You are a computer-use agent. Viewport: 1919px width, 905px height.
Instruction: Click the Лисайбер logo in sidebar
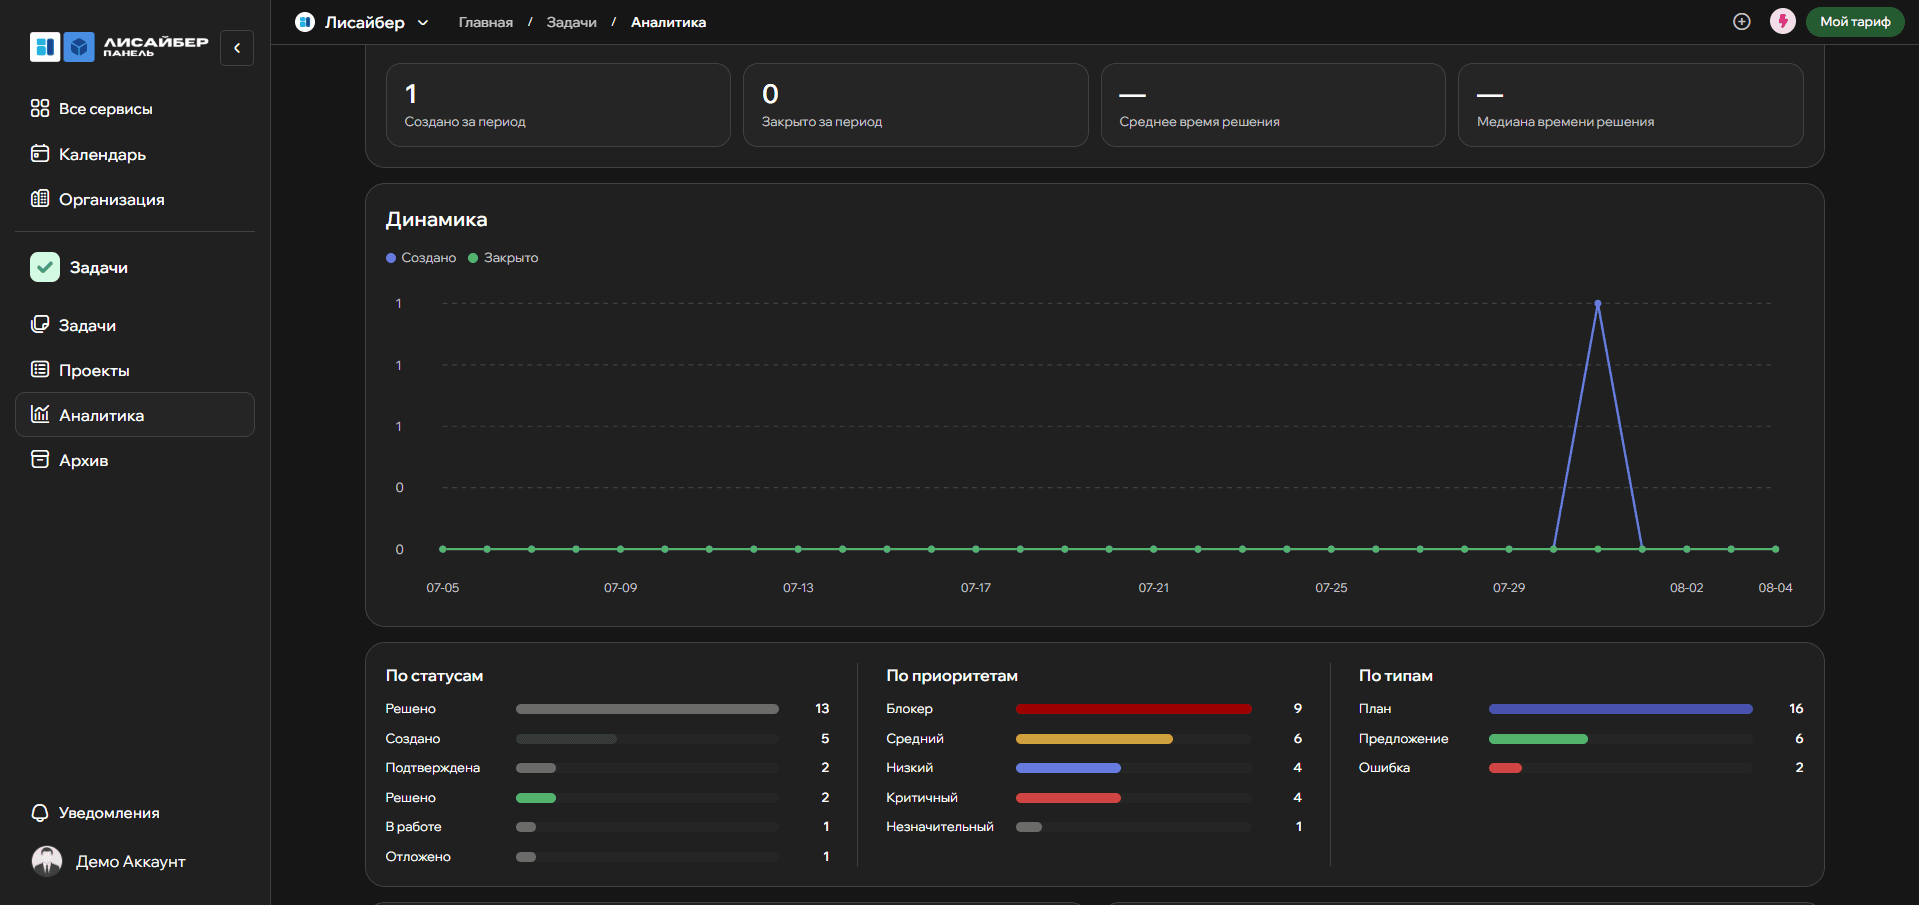[119, 47]
